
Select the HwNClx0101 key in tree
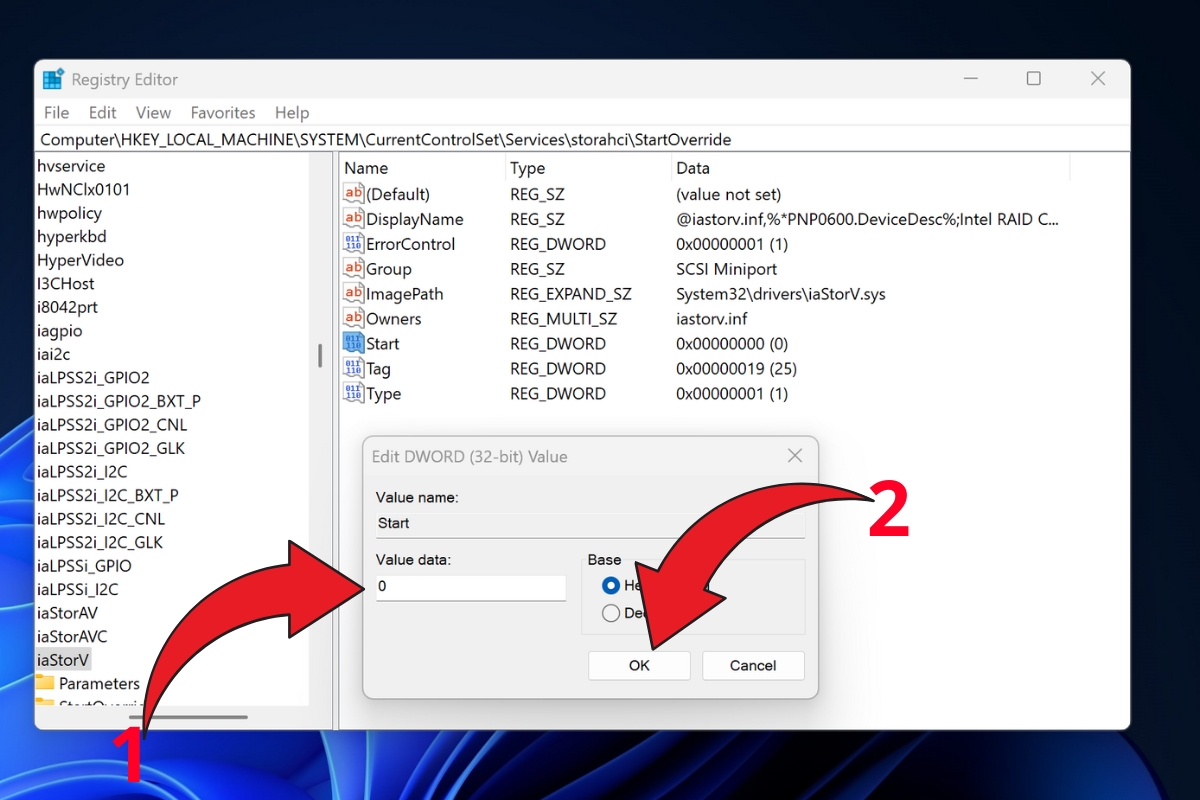coord(83,189)
